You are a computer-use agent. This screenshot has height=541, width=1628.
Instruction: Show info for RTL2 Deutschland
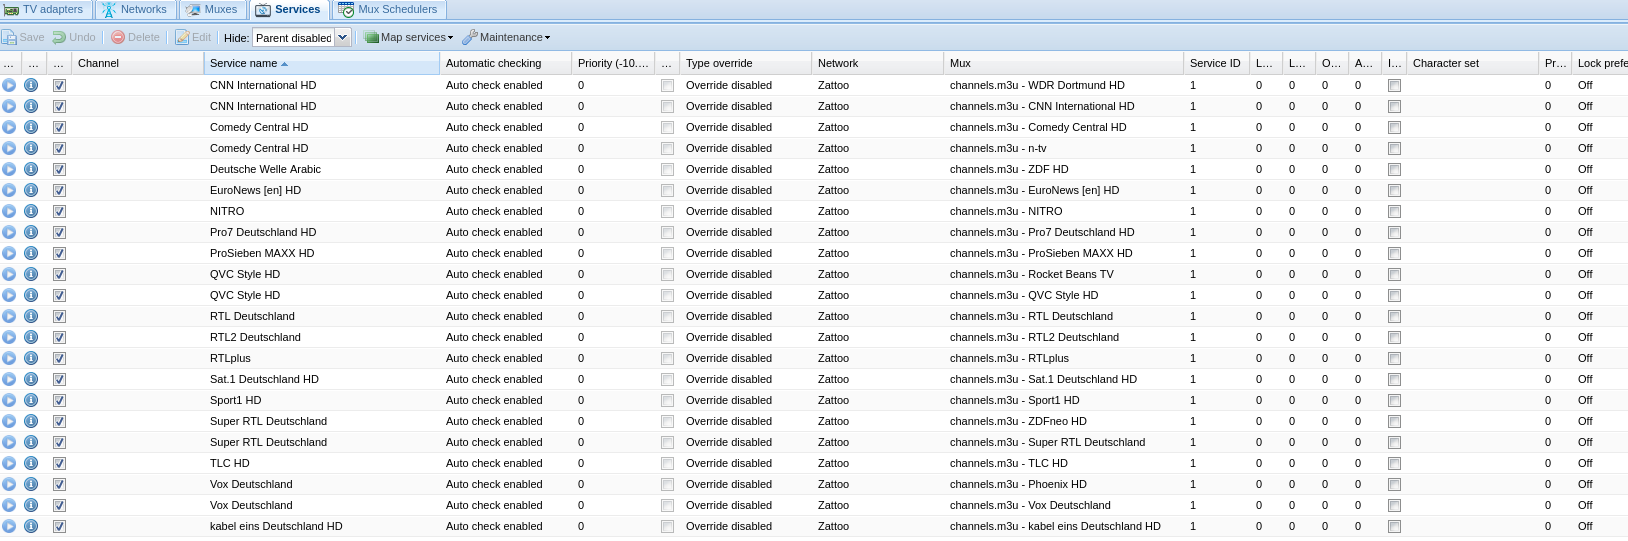tap(31, 337)
